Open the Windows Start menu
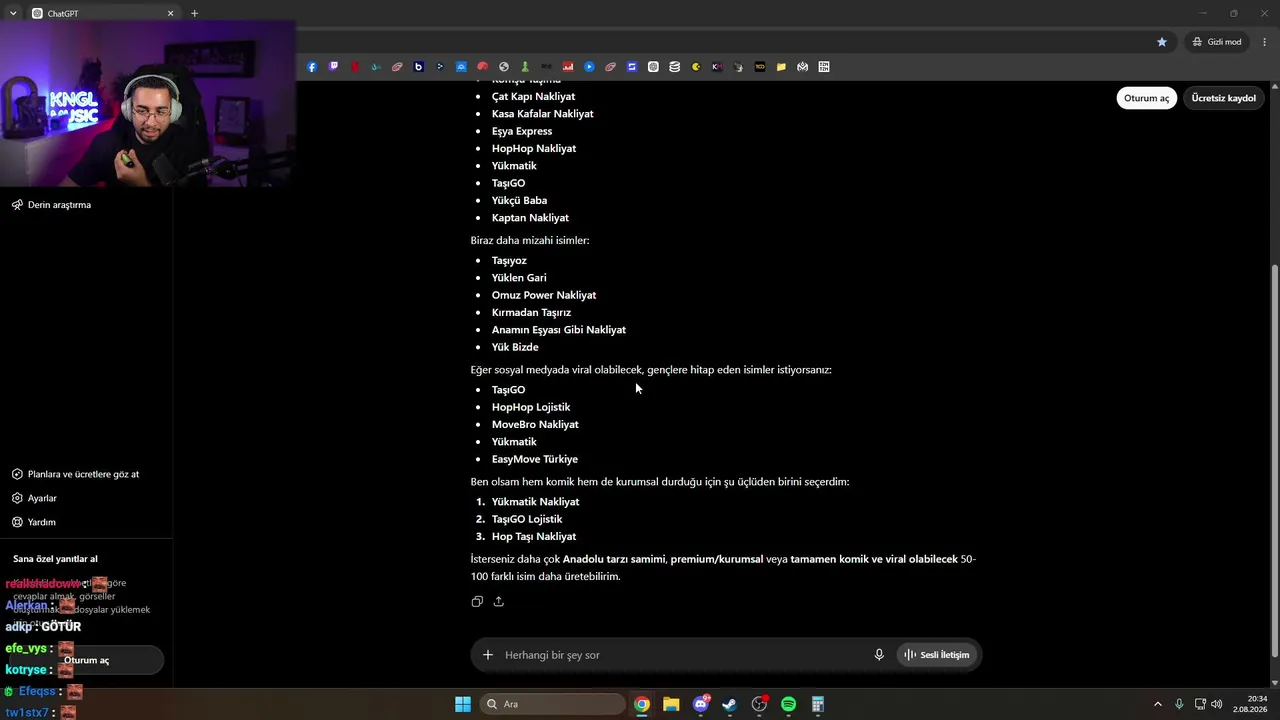This screenshot has height=720, width=1280. pos(463,704)
